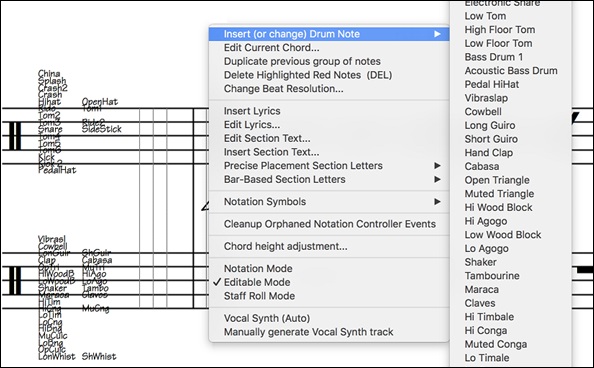Select Manually generate Vocal Synth track
This screenshot has width=594, height=368.
[329, 332]
